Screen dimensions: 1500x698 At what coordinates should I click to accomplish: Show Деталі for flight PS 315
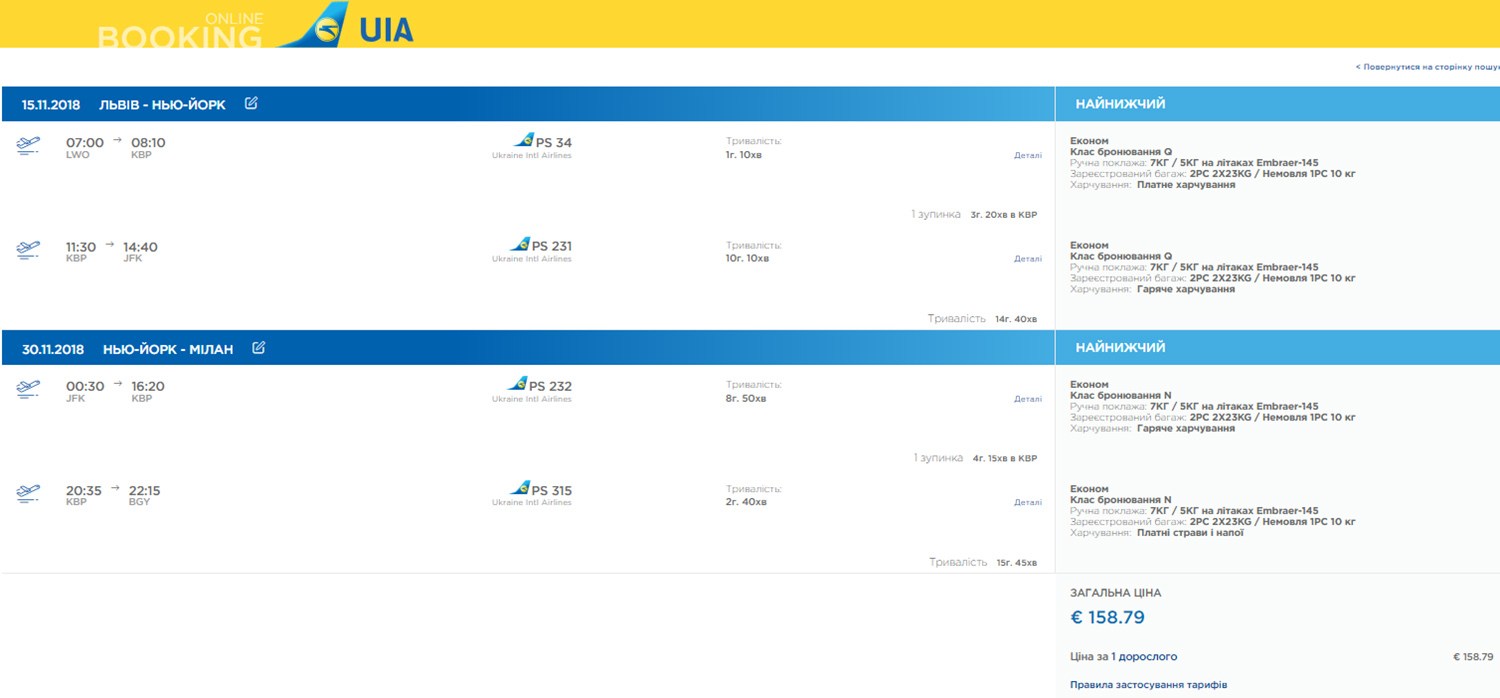pyautogui.click(x=1027, y=503)
